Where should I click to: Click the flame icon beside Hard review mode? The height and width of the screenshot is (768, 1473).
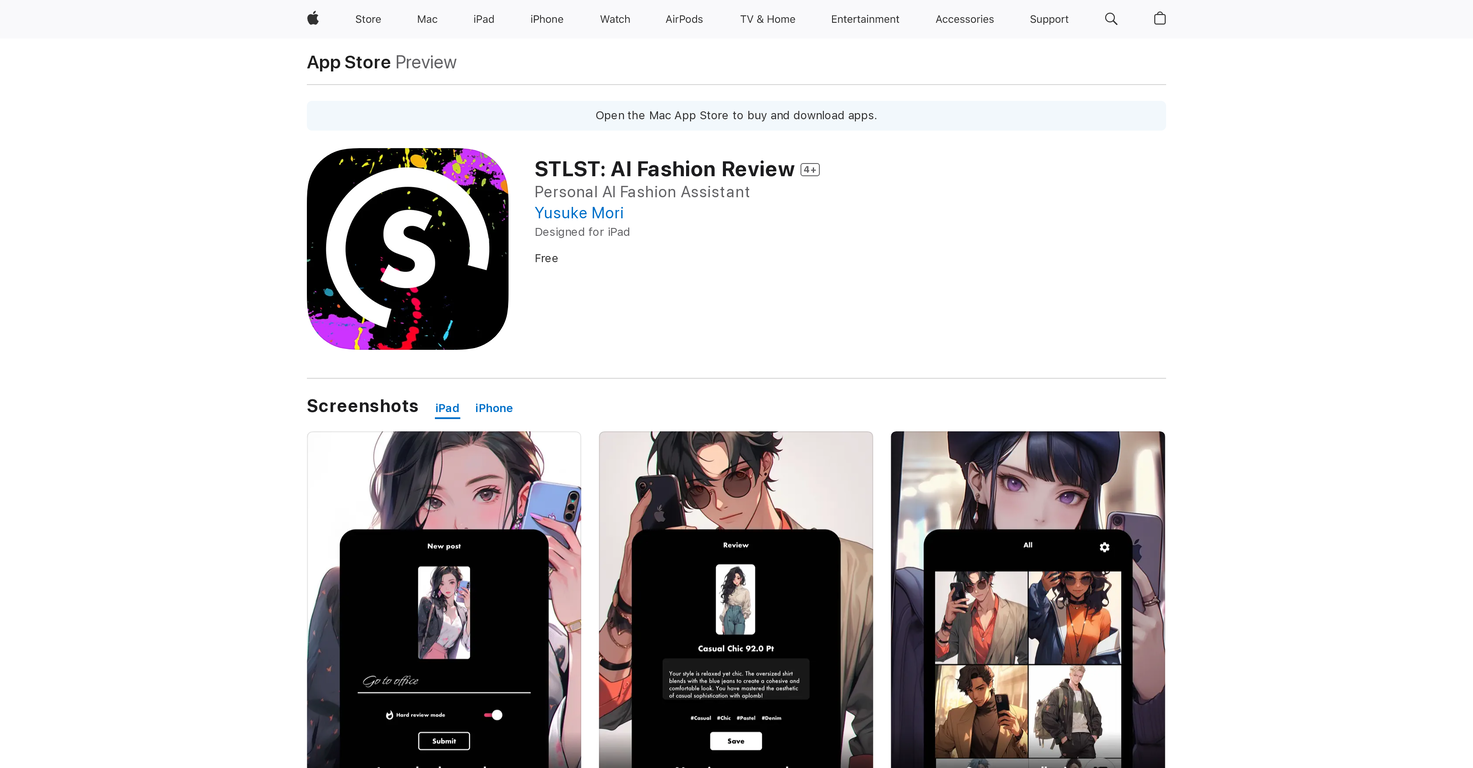pos(391,714)
